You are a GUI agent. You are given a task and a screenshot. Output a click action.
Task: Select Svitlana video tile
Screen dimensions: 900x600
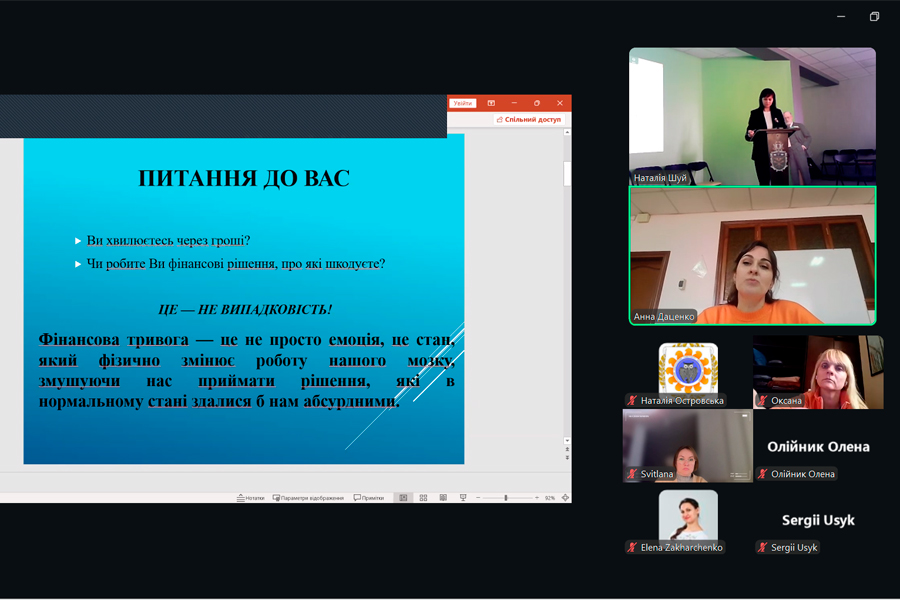688,446
